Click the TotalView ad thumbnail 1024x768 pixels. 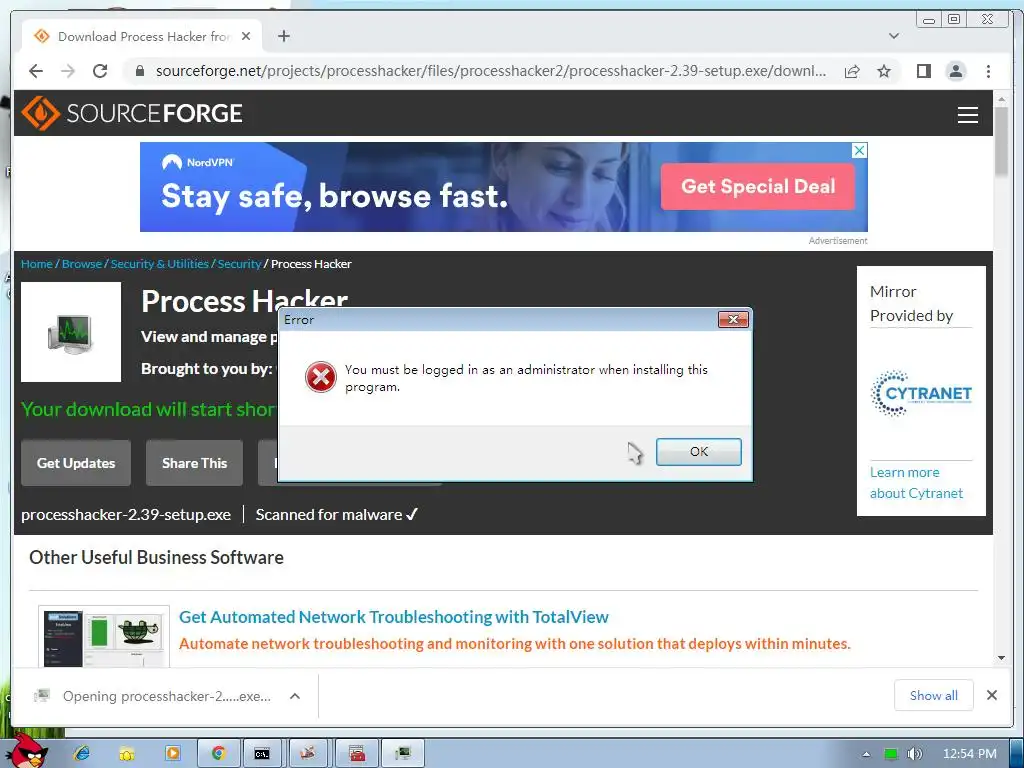(x=104, y=636)
